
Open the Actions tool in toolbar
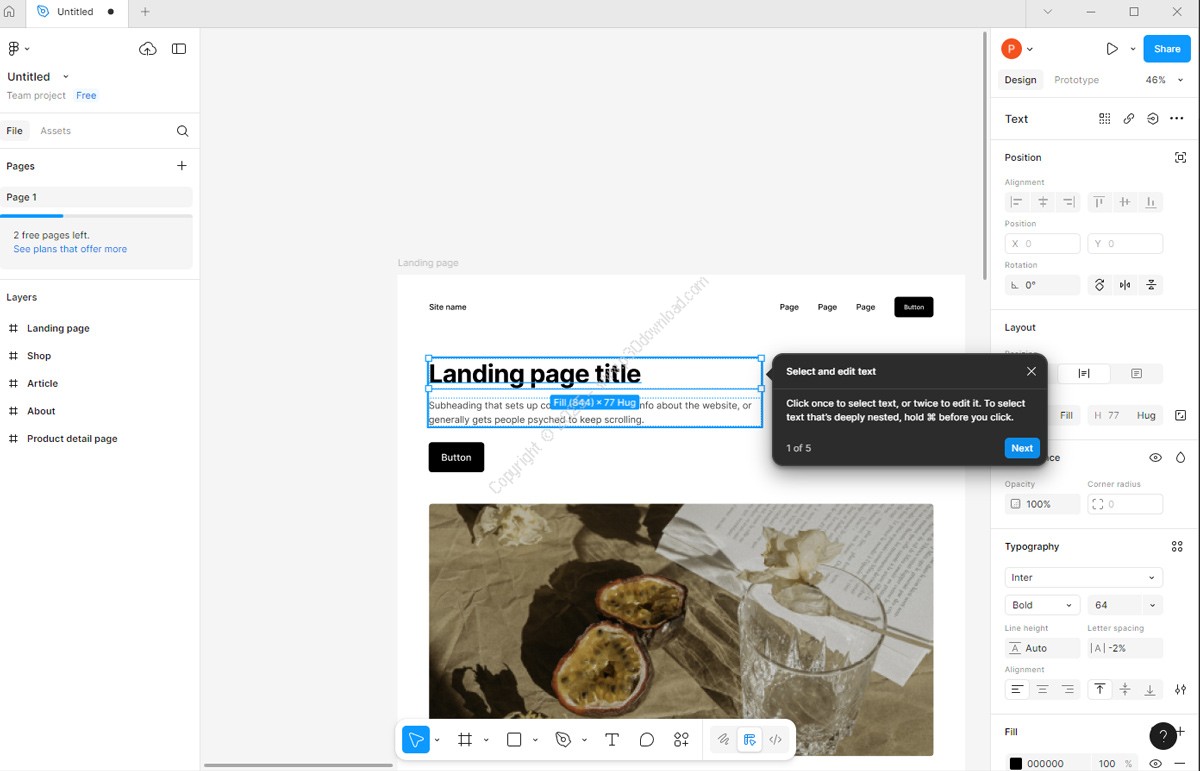[681, 740]
